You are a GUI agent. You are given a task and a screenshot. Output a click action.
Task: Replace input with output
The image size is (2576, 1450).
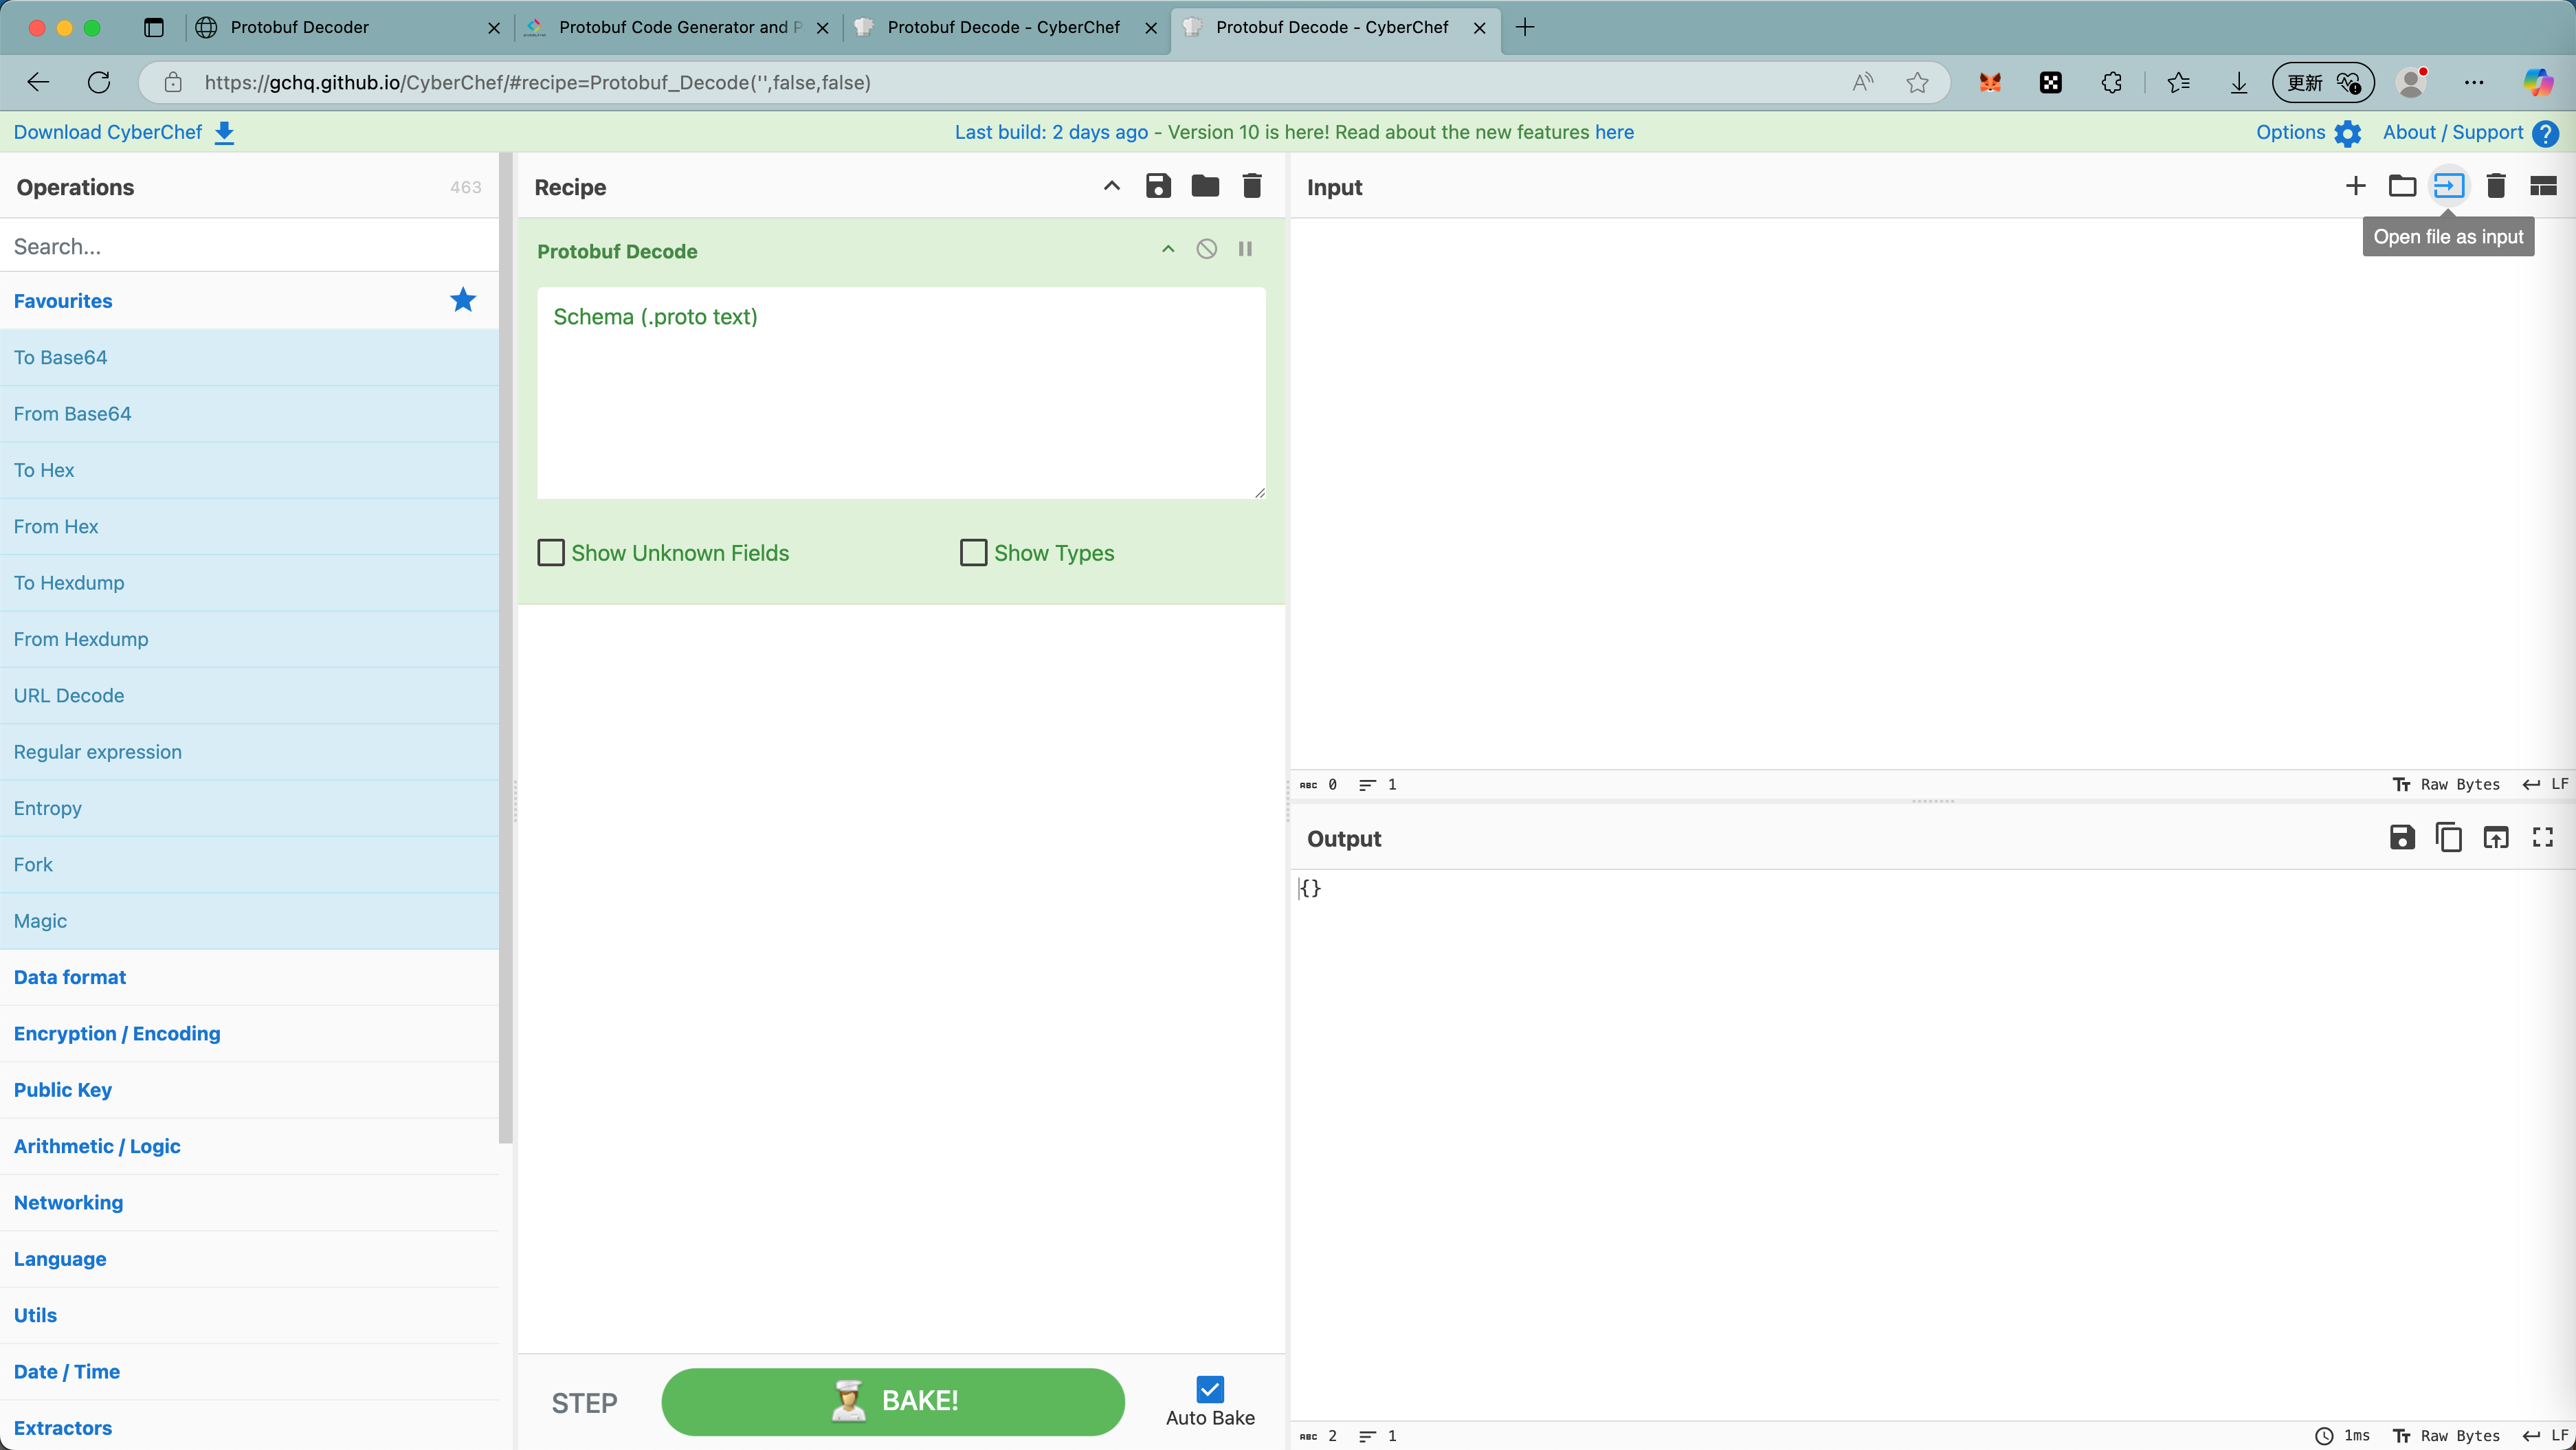pyautogui.click(x=2496, y=838)
